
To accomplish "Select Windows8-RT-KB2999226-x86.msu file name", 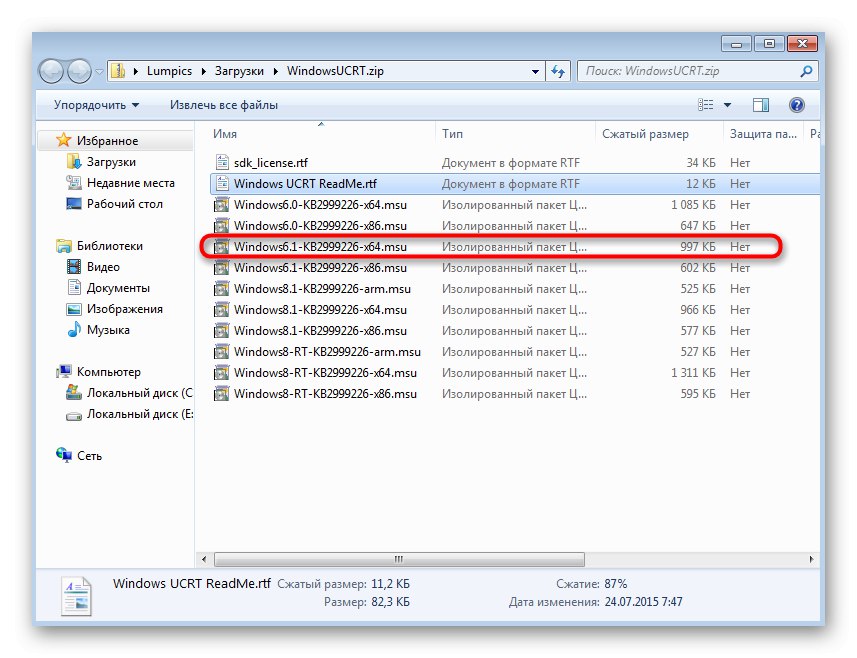I will click(x=325, y=394).
